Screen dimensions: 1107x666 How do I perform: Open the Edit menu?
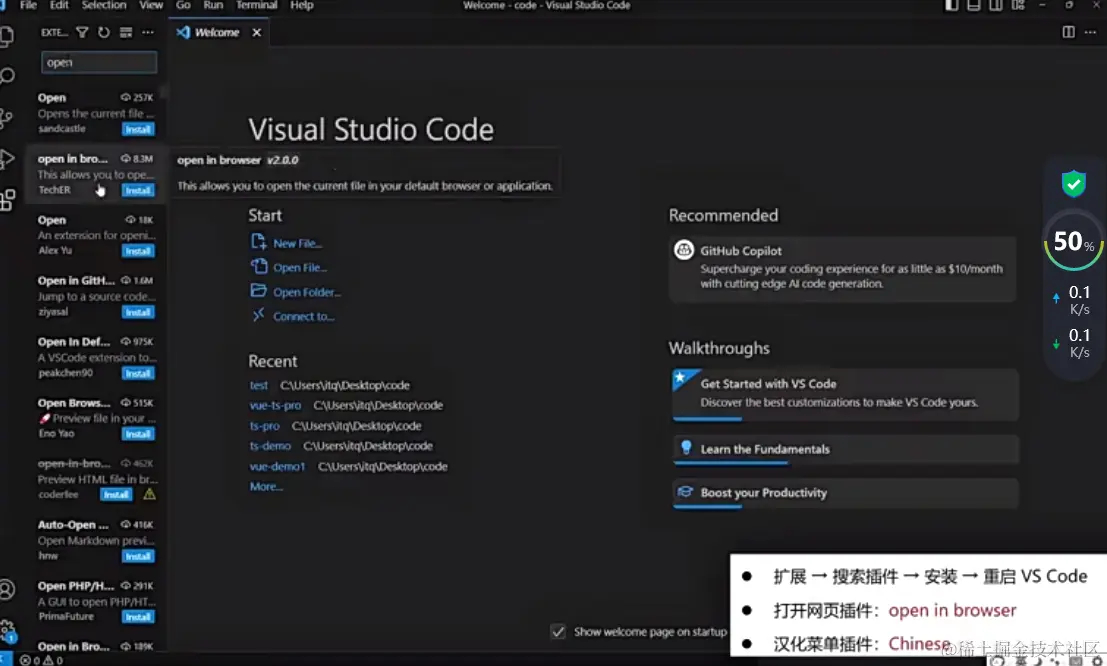point(59,5)
